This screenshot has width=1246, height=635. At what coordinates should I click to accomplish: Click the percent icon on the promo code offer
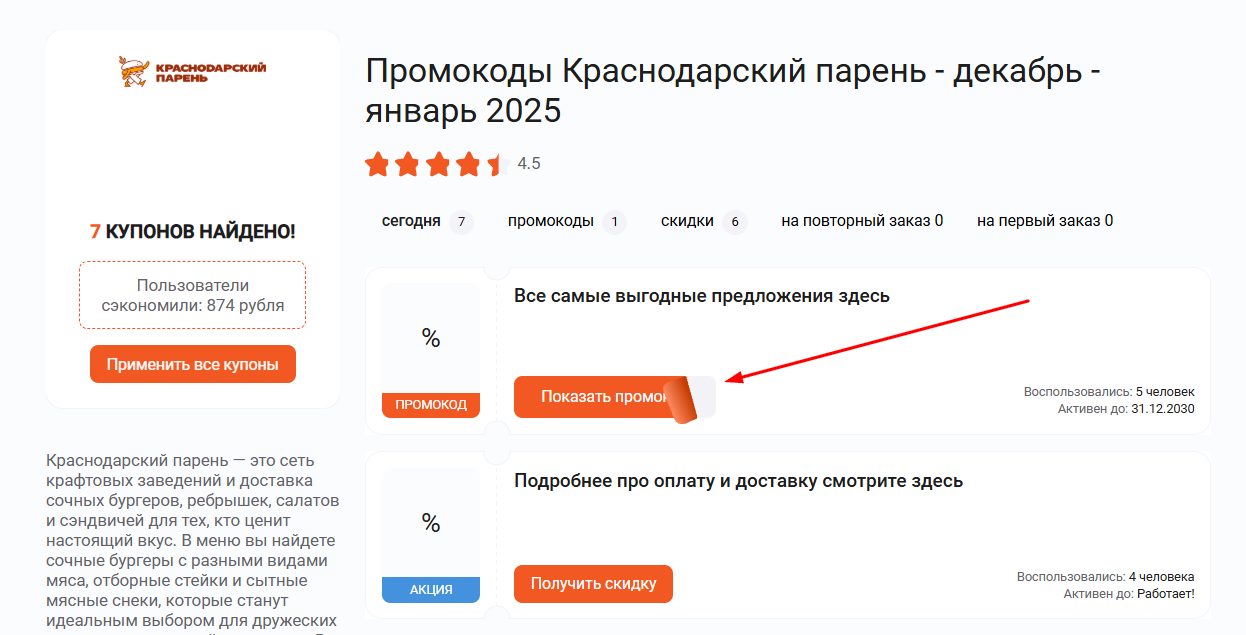pos(430,340)
